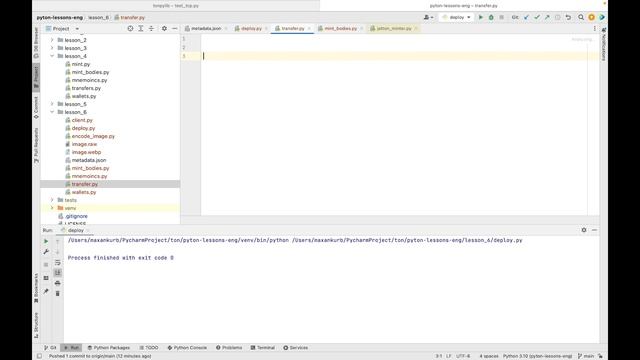640x360 pixels.
Task: Print Run console output
Action: tap(58, 283)
